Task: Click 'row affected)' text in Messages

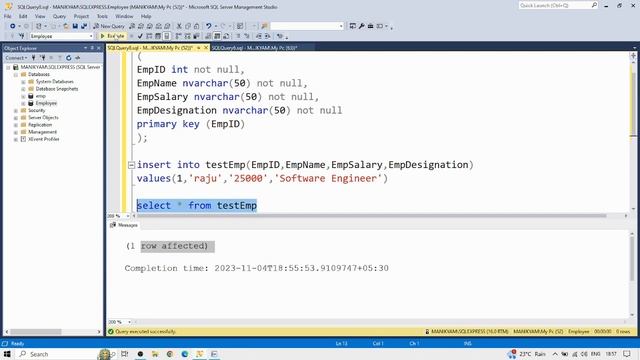Action: tap(174, 246)
